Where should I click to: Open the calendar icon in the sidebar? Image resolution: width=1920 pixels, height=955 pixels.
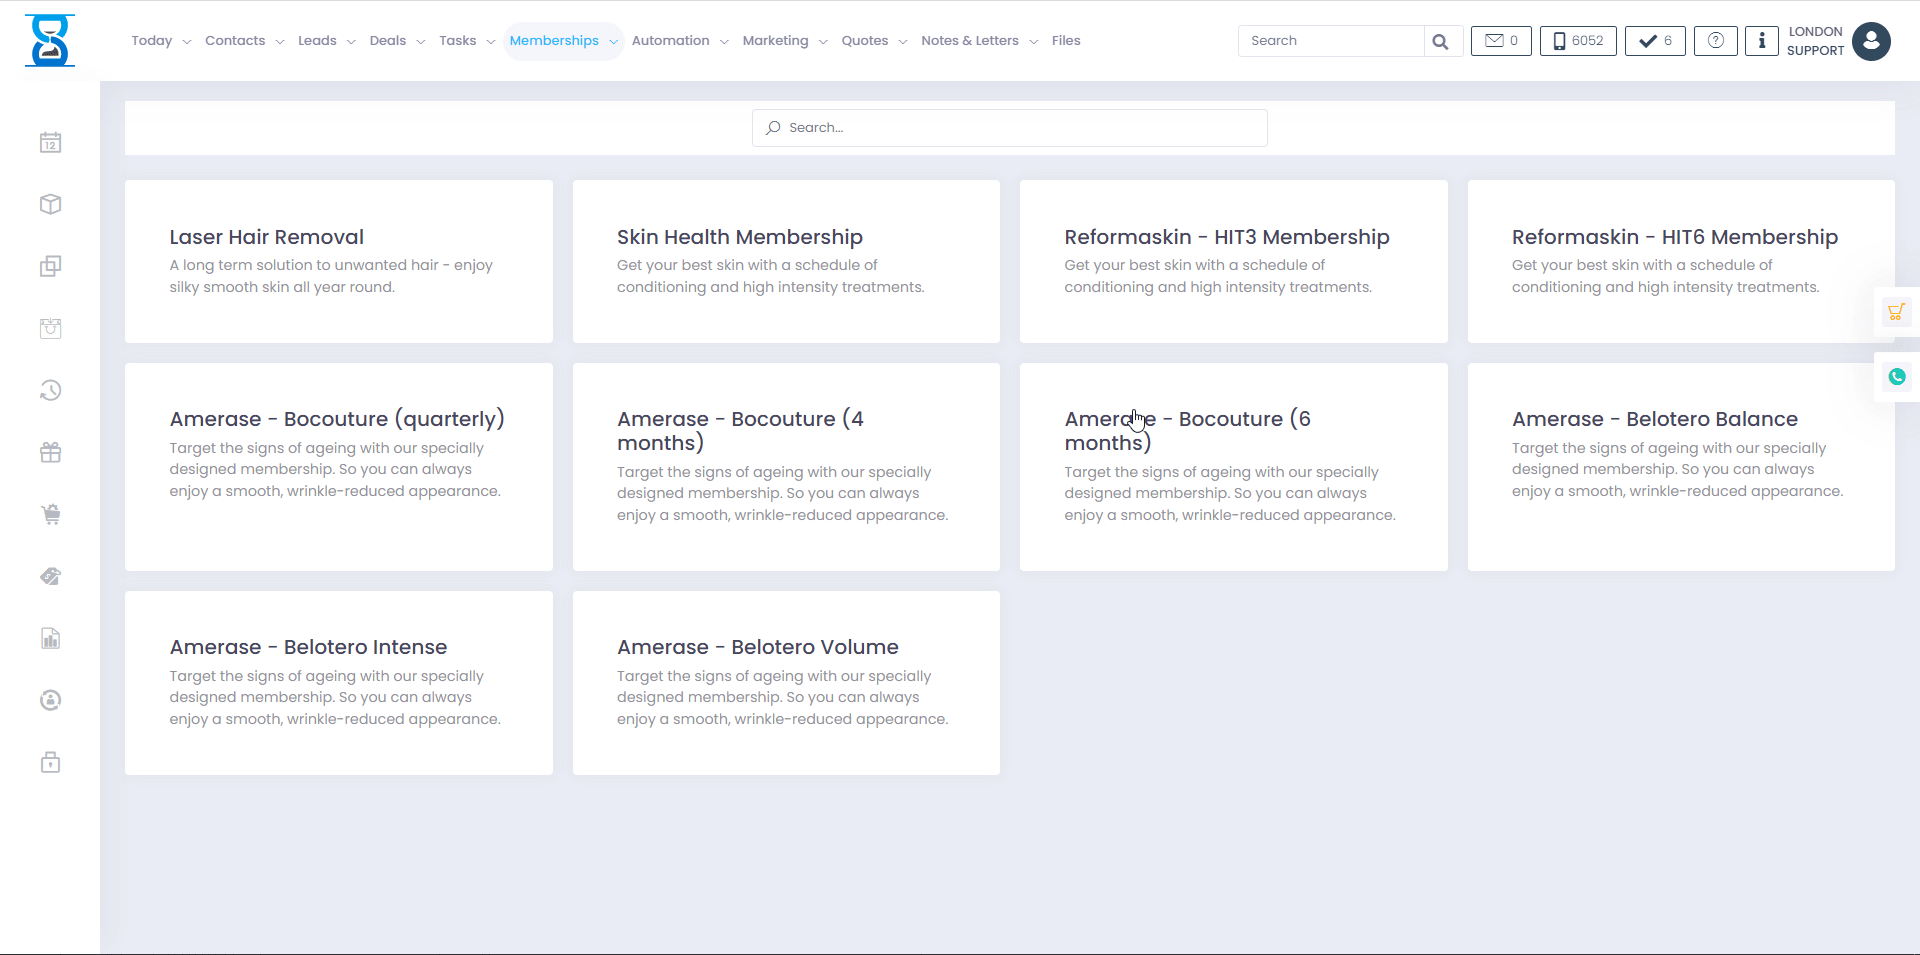(51, 143)
